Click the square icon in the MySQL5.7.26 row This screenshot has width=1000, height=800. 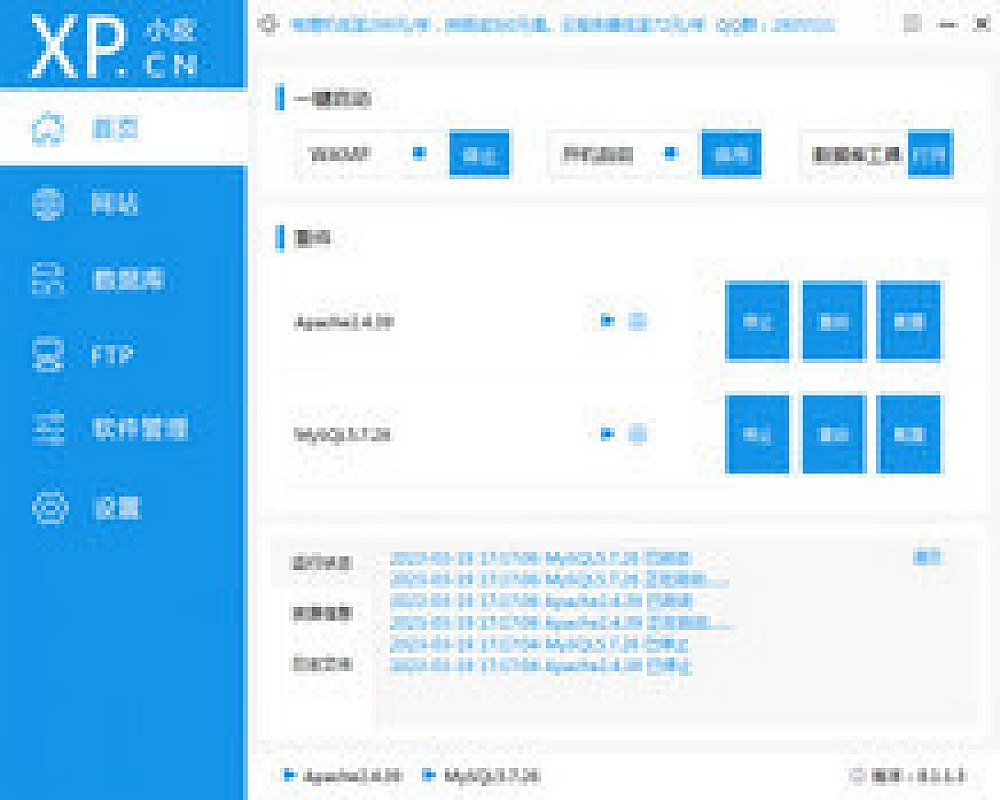[x=638, y=434]
